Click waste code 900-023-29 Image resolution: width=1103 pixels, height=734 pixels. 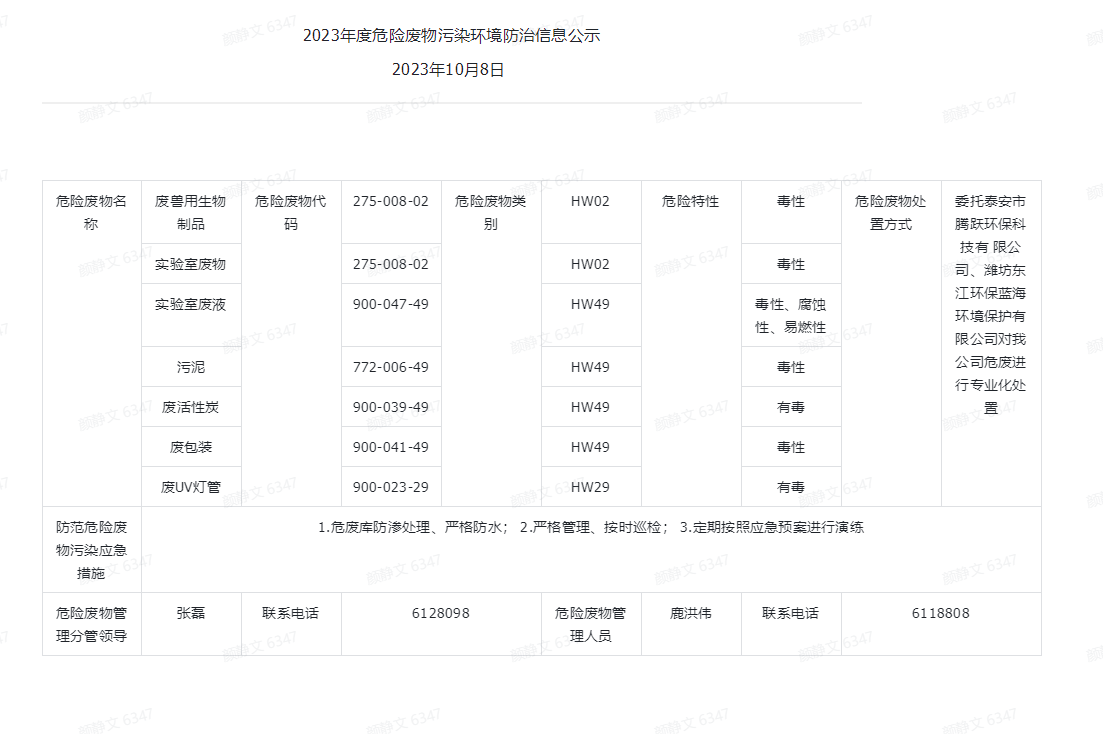[x=391, y=487]
